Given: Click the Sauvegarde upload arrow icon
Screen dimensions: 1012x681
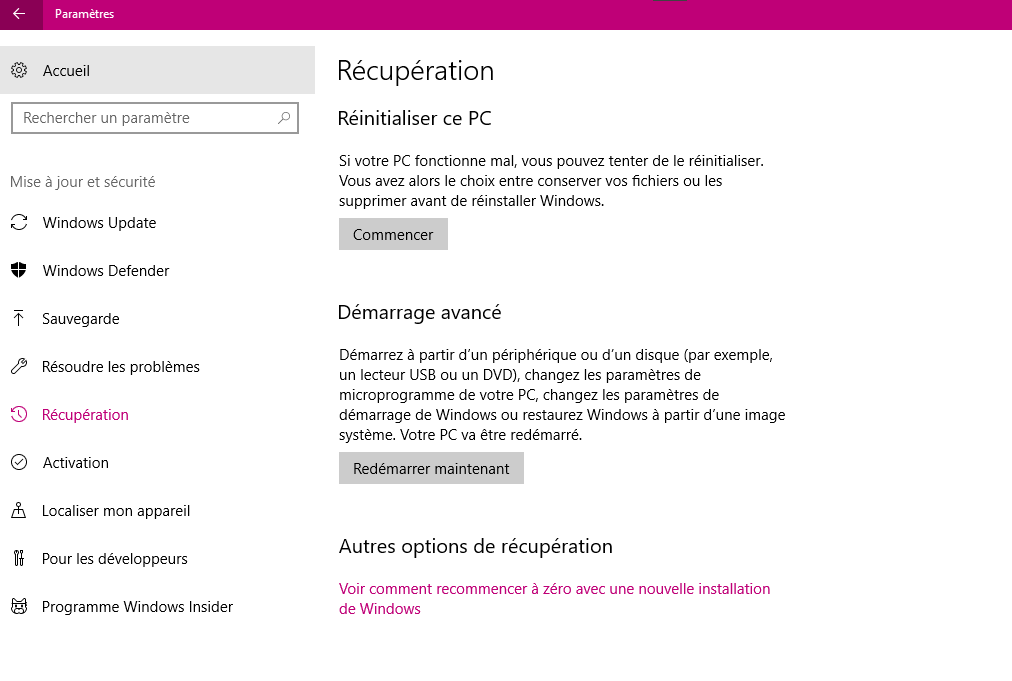Looking at the screenshot, I should pos(19,318).
